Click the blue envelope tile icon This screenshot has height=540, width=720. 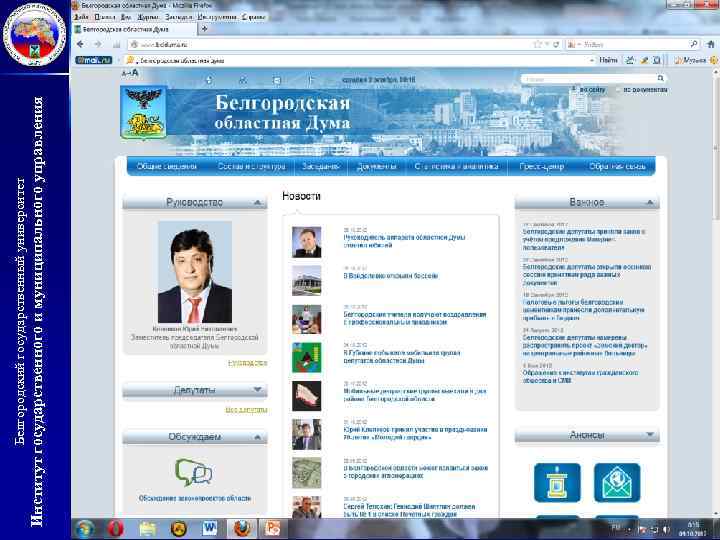pos(617,483)
